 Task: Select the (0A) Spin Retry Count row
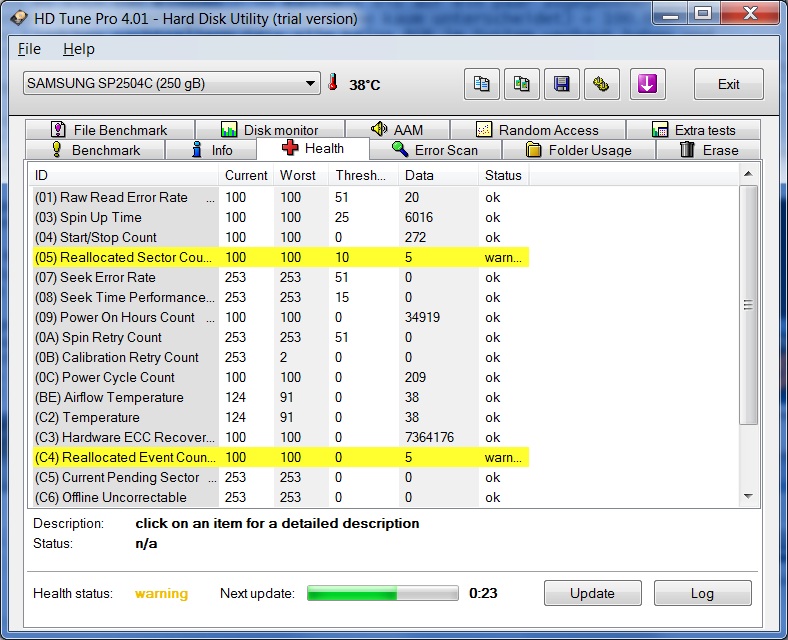pyautogui.click(x=280, y=337)
